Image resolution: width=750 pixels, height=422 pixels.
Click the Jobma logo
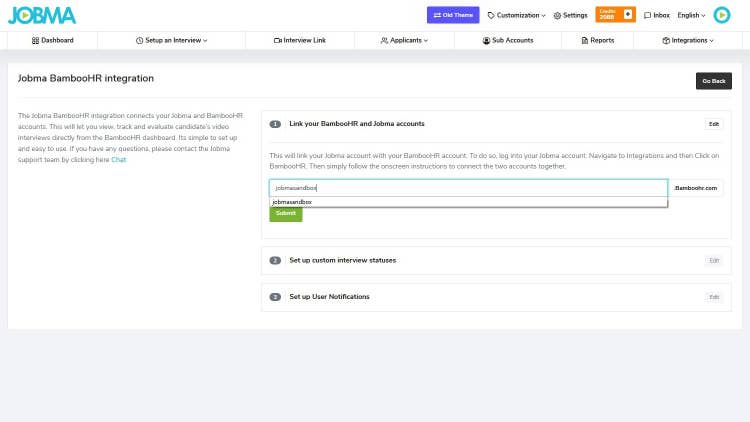[x=42, y=15]
